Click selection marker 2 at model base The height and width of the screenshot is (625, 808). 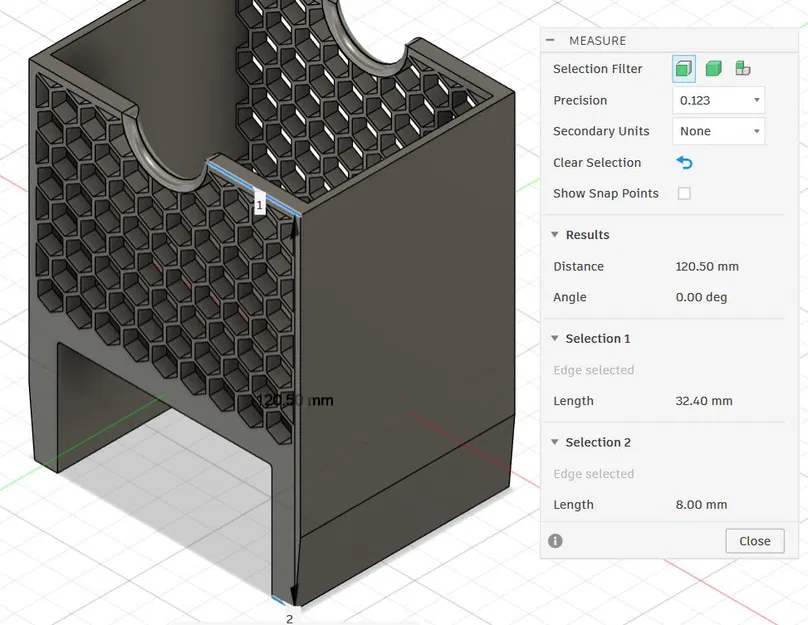(289, 618)
